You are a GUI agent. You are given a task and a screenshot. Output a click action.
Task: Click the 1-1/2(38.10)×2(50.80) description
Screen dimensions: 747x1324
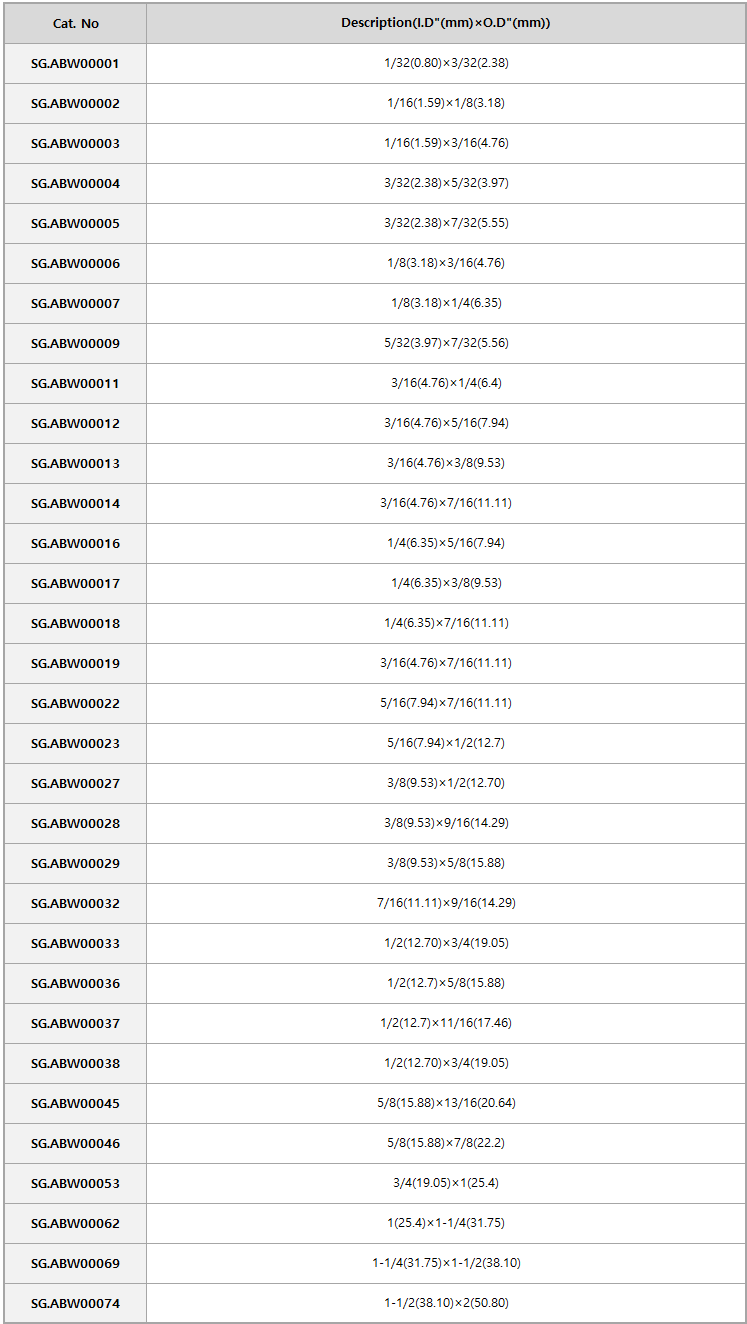[x=446, y=1303]
